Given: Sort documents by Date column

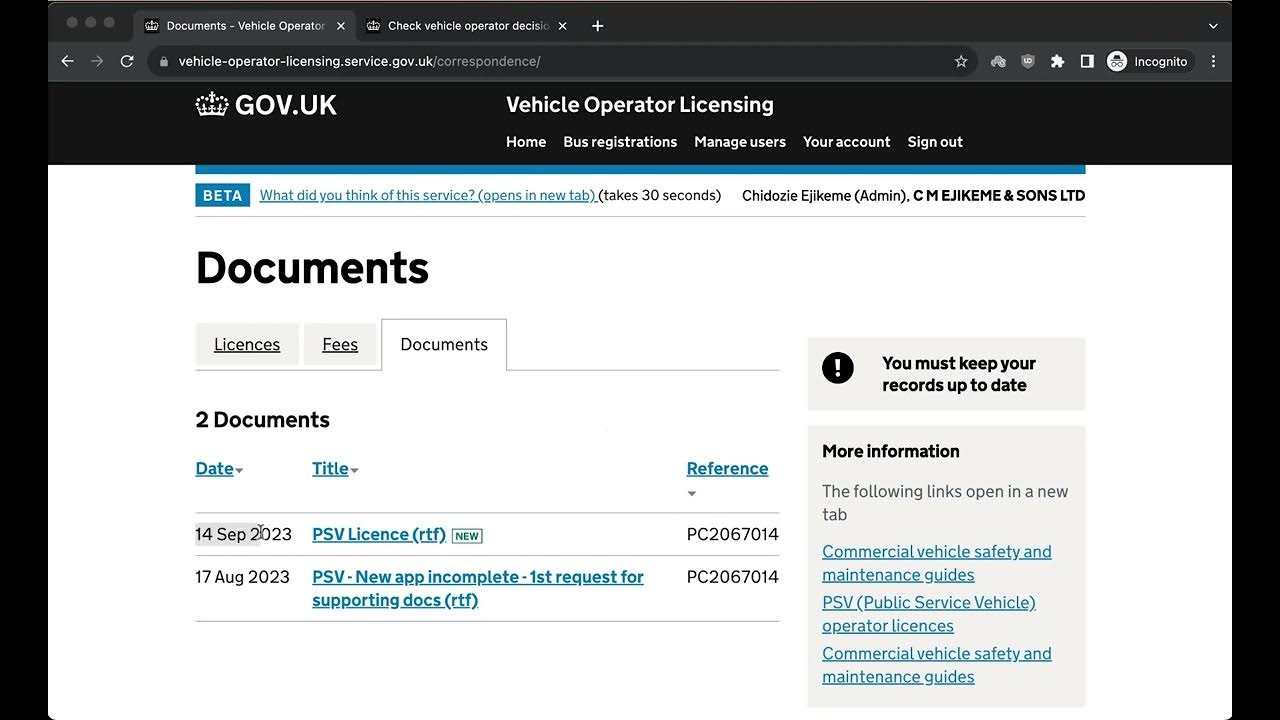Looking at the screenshot, I should click(215, 468).
